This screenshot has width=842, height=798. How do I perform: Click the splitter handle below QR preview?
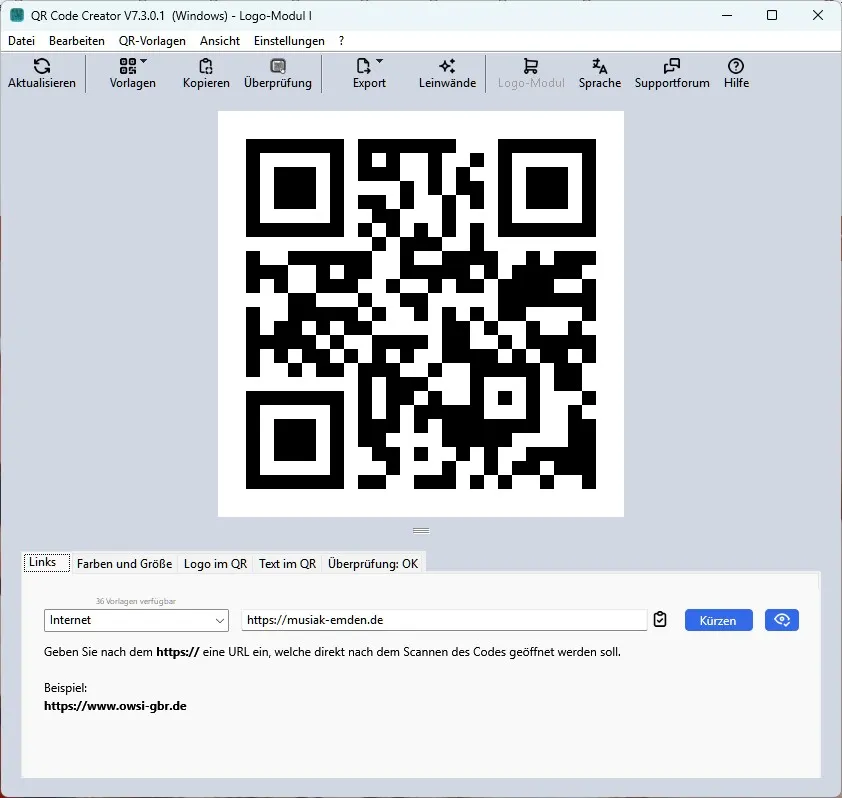421,531
